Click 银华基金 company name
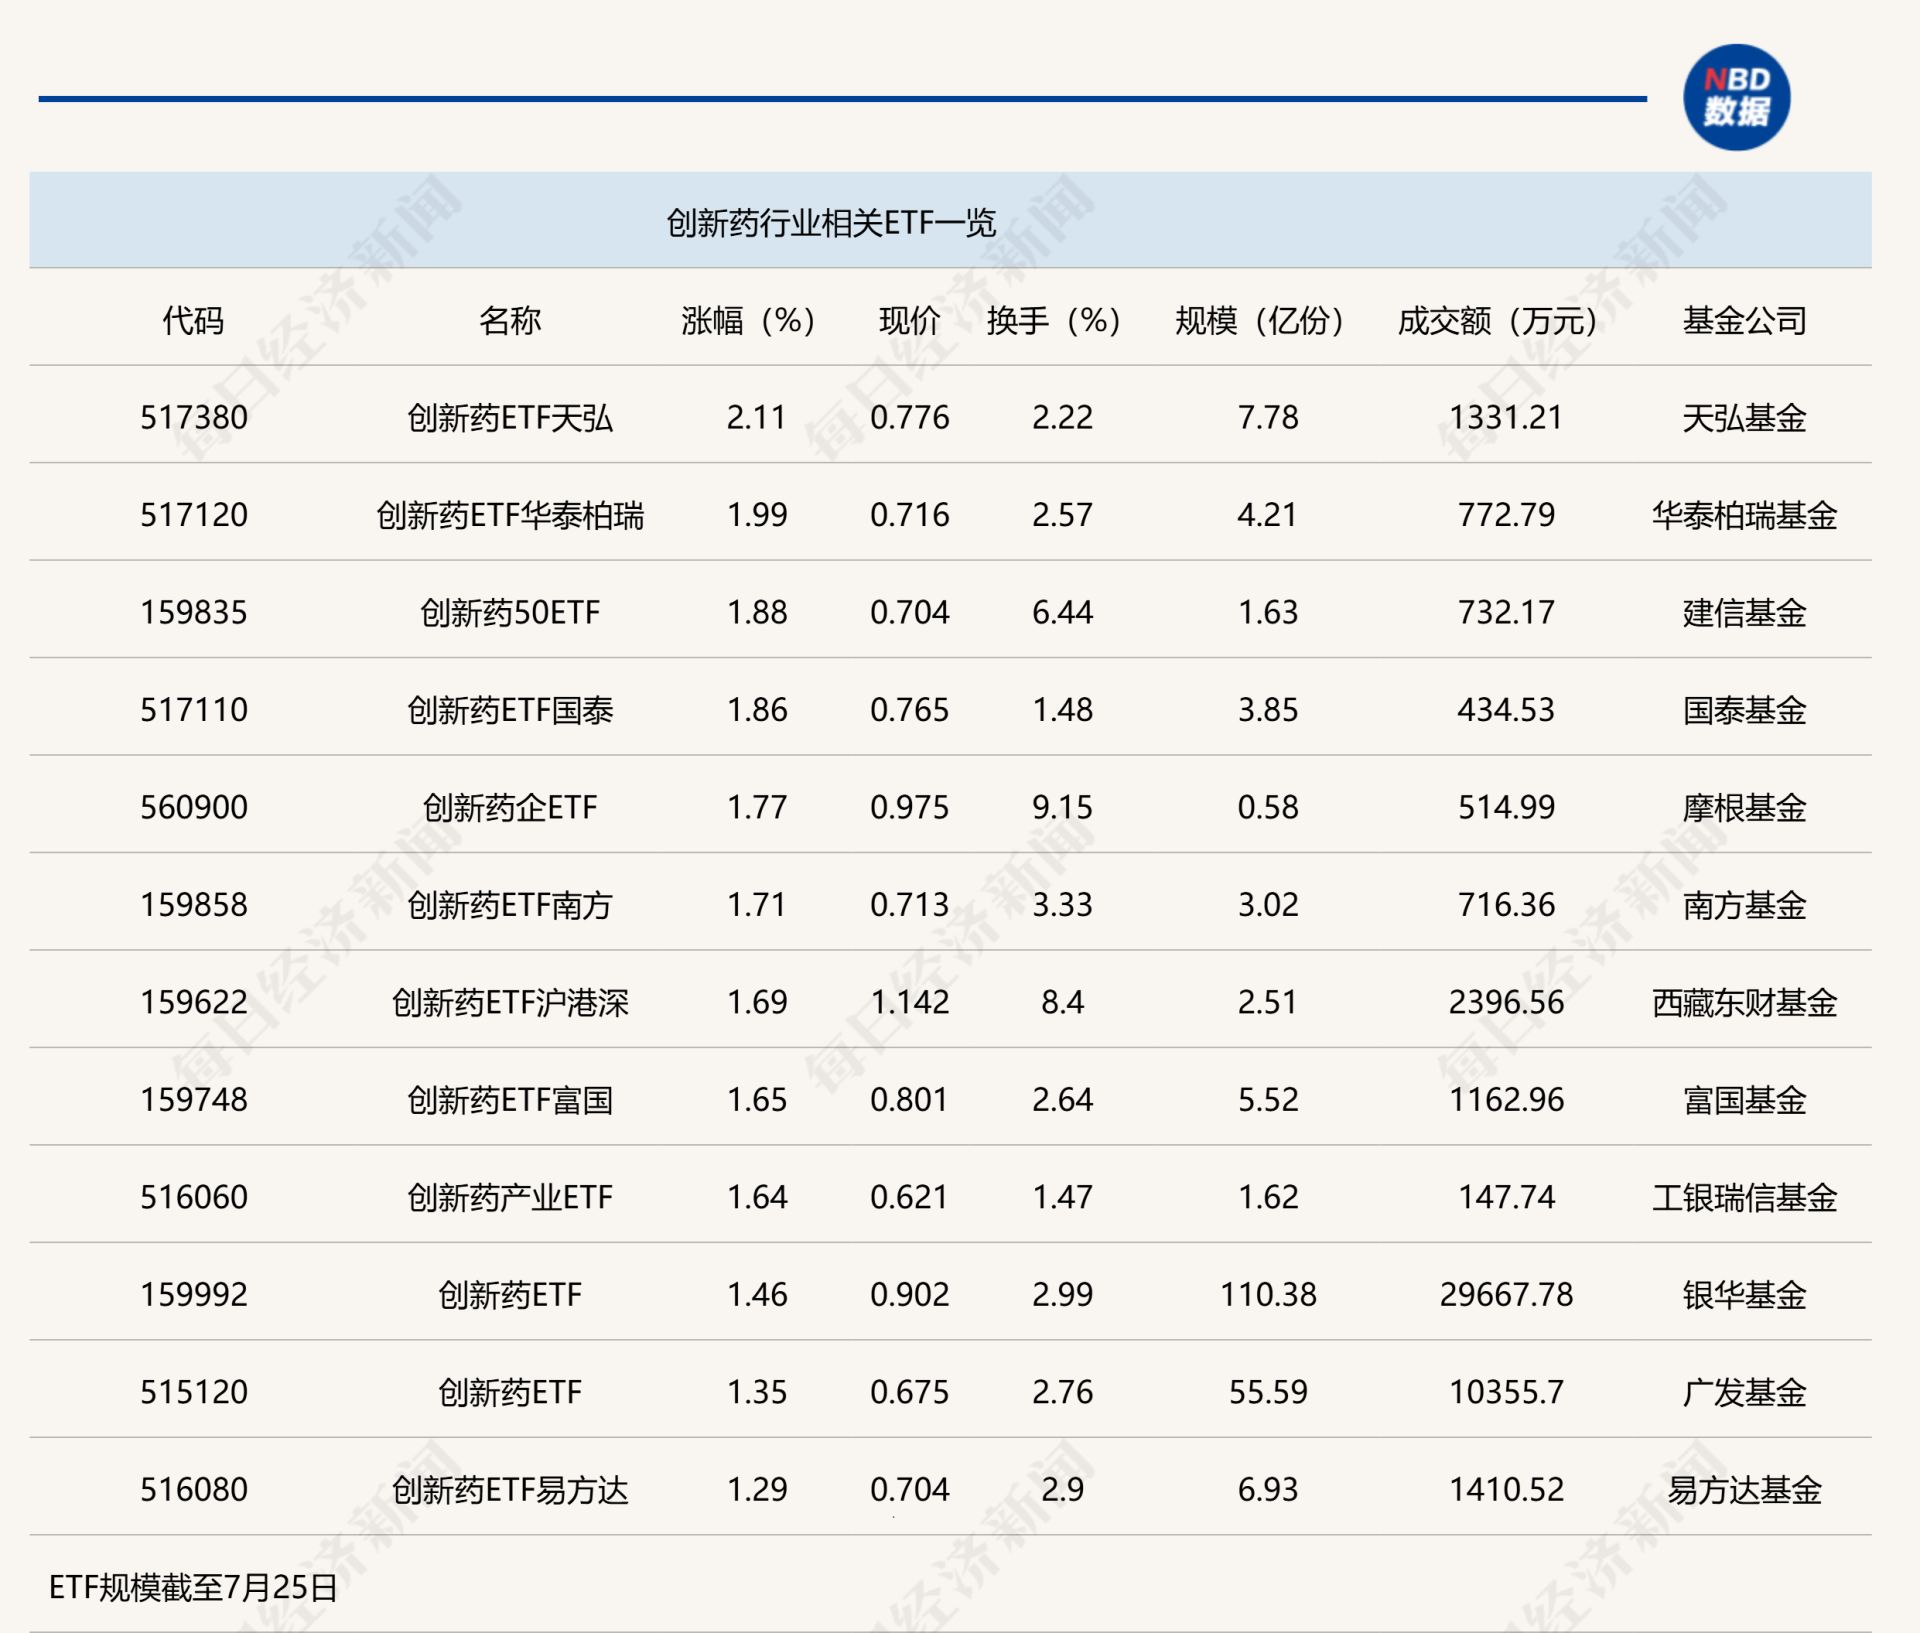 (x=1744, y=1294)
